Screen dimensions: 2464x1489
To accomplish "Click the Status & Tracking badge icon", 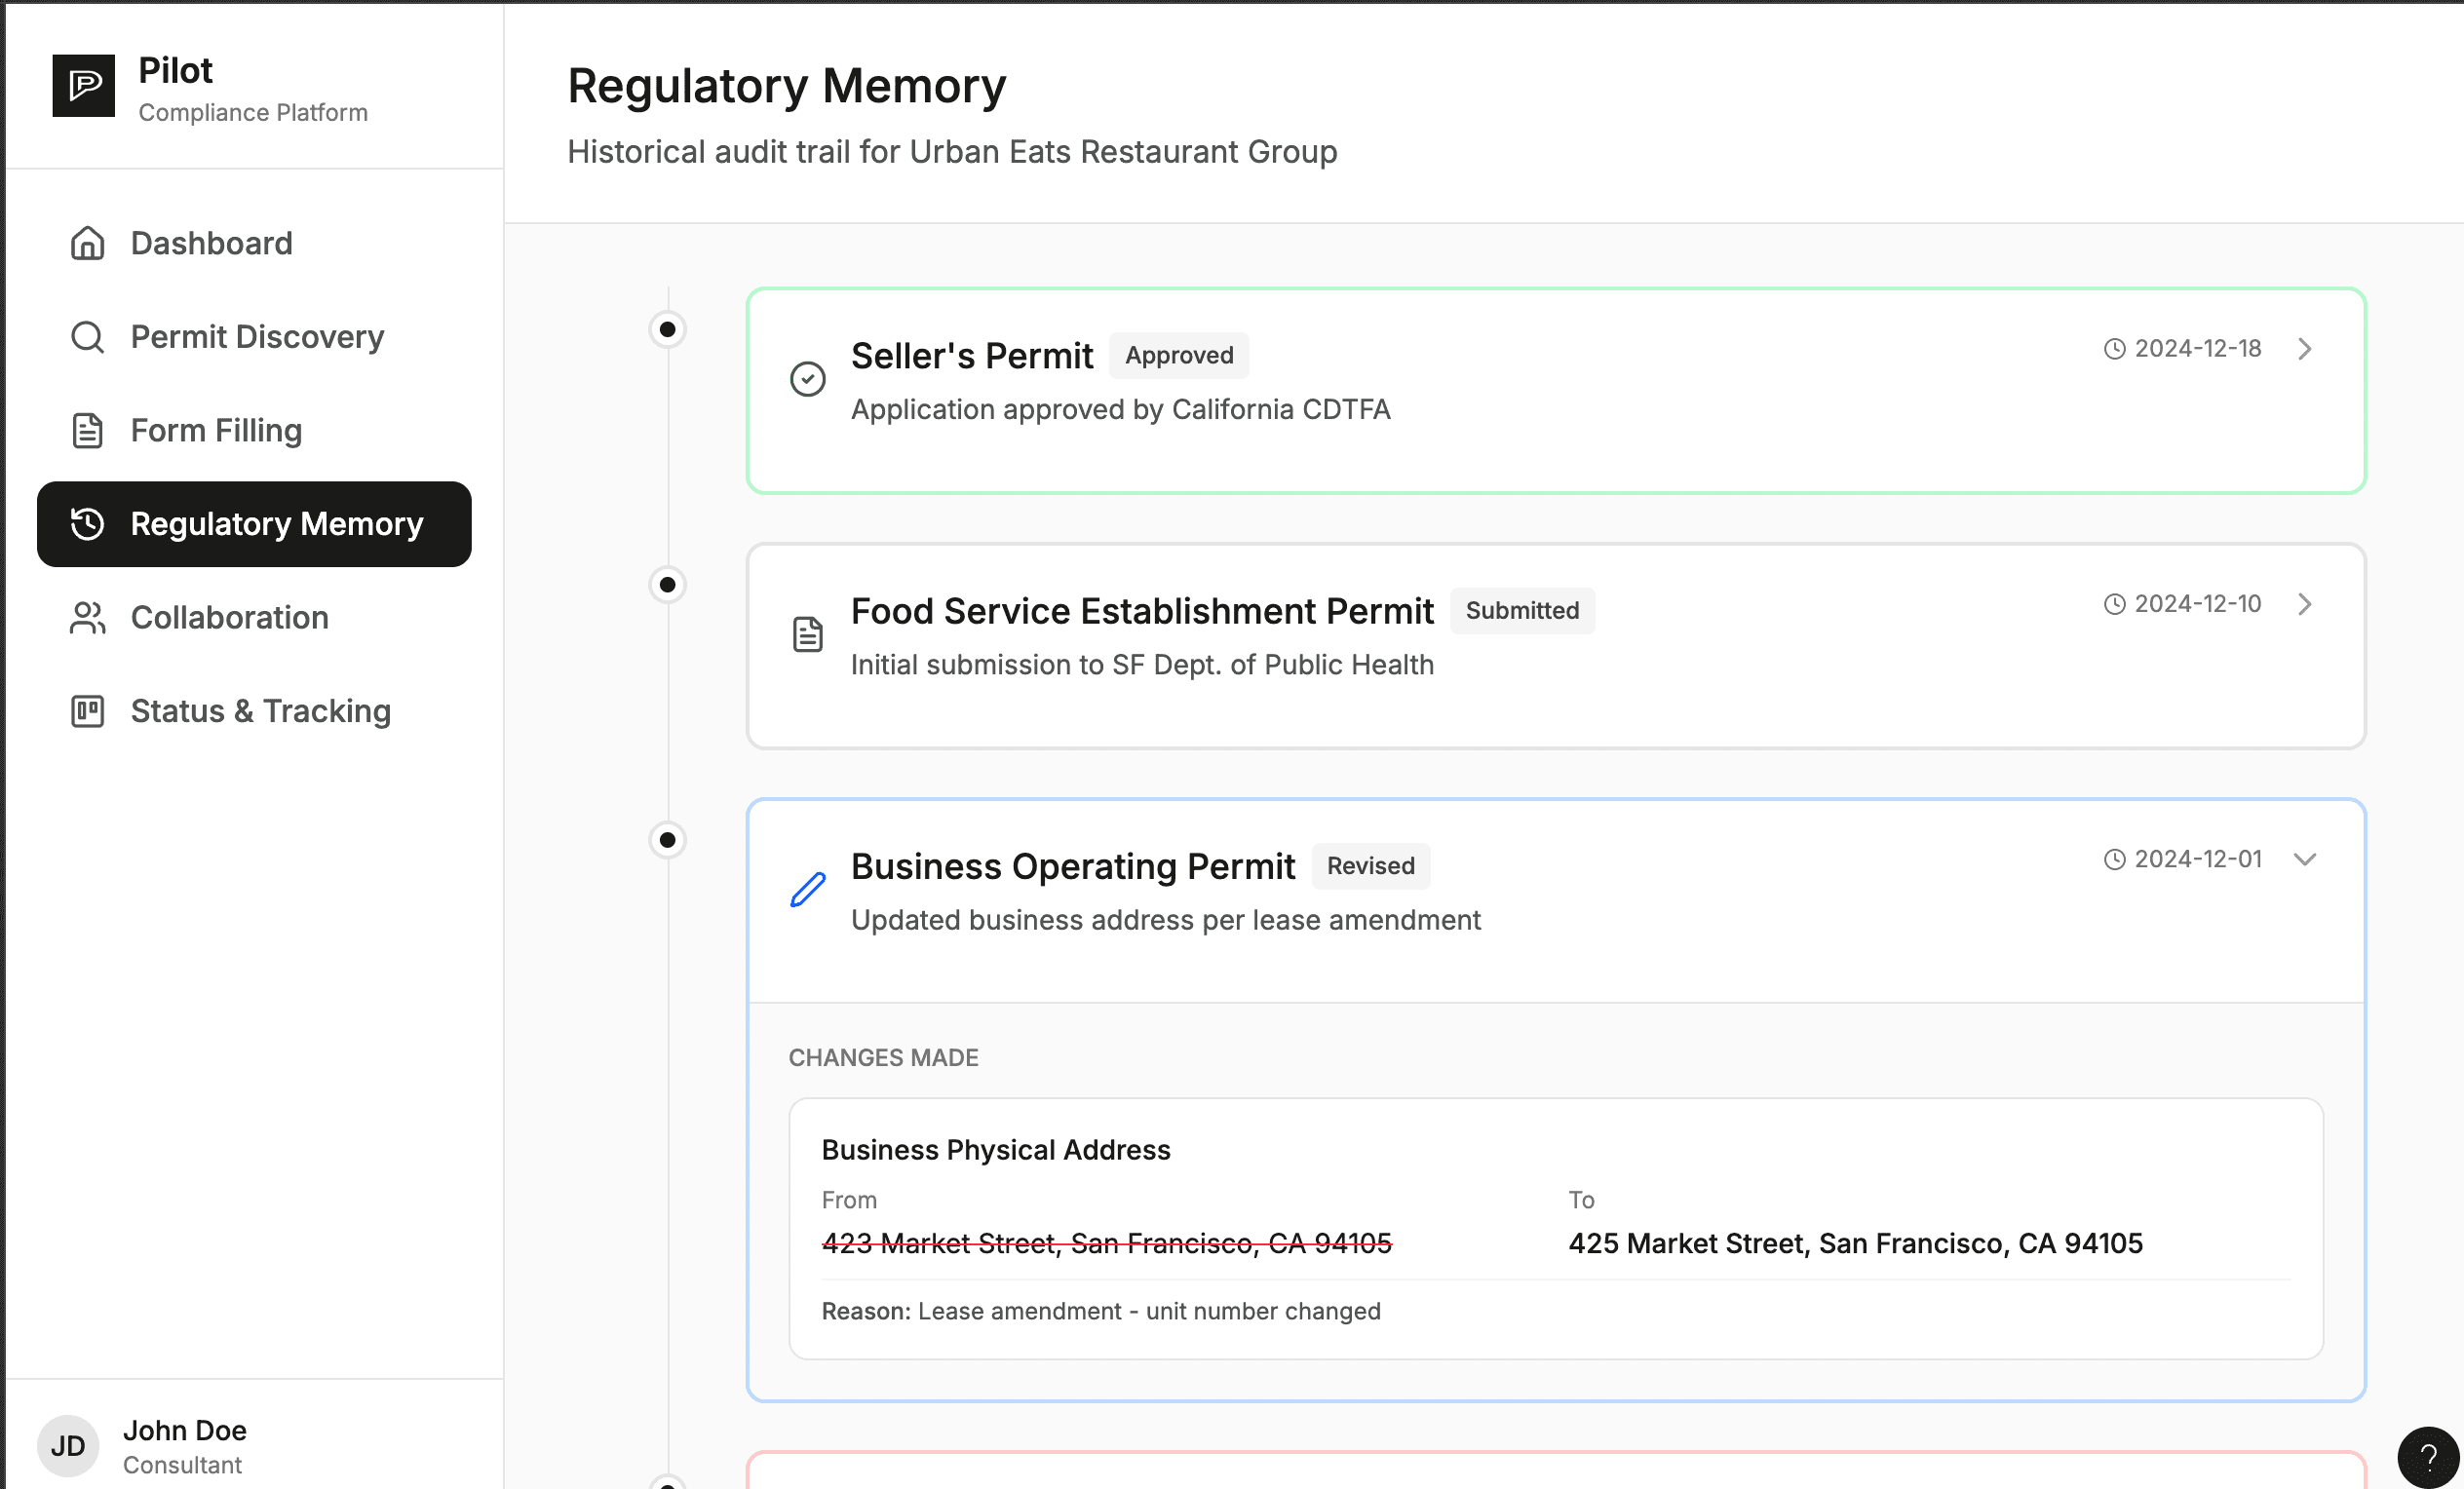I will click(87, 711).
